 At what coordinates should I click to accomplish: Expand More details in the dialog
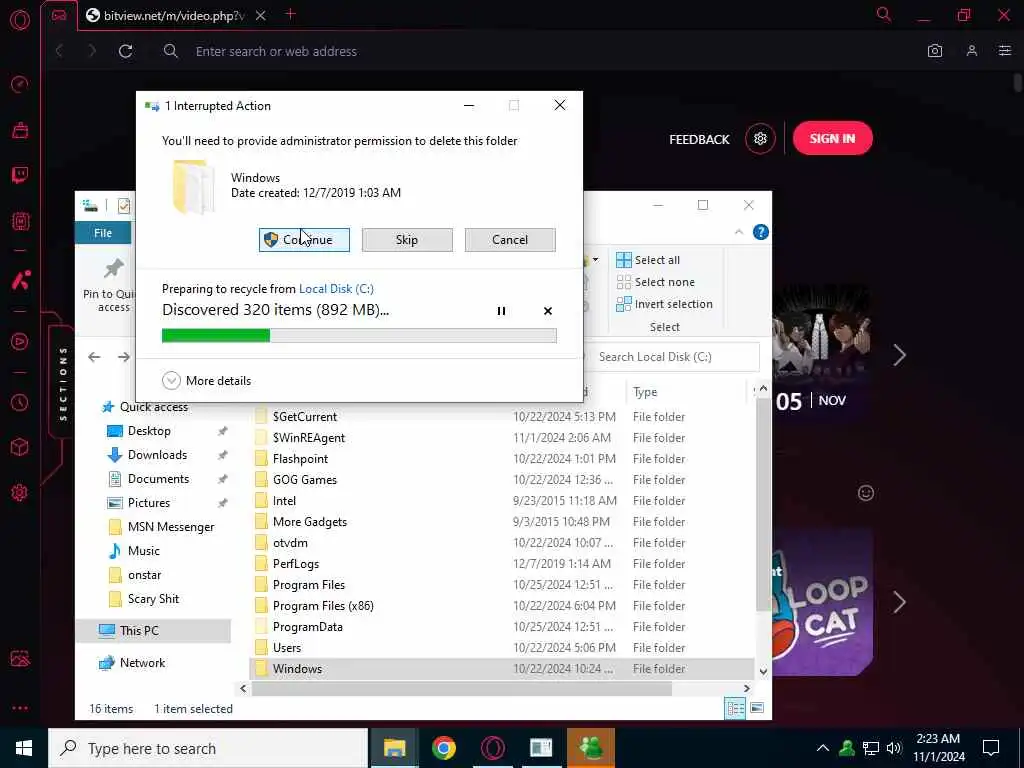[207, 380]
